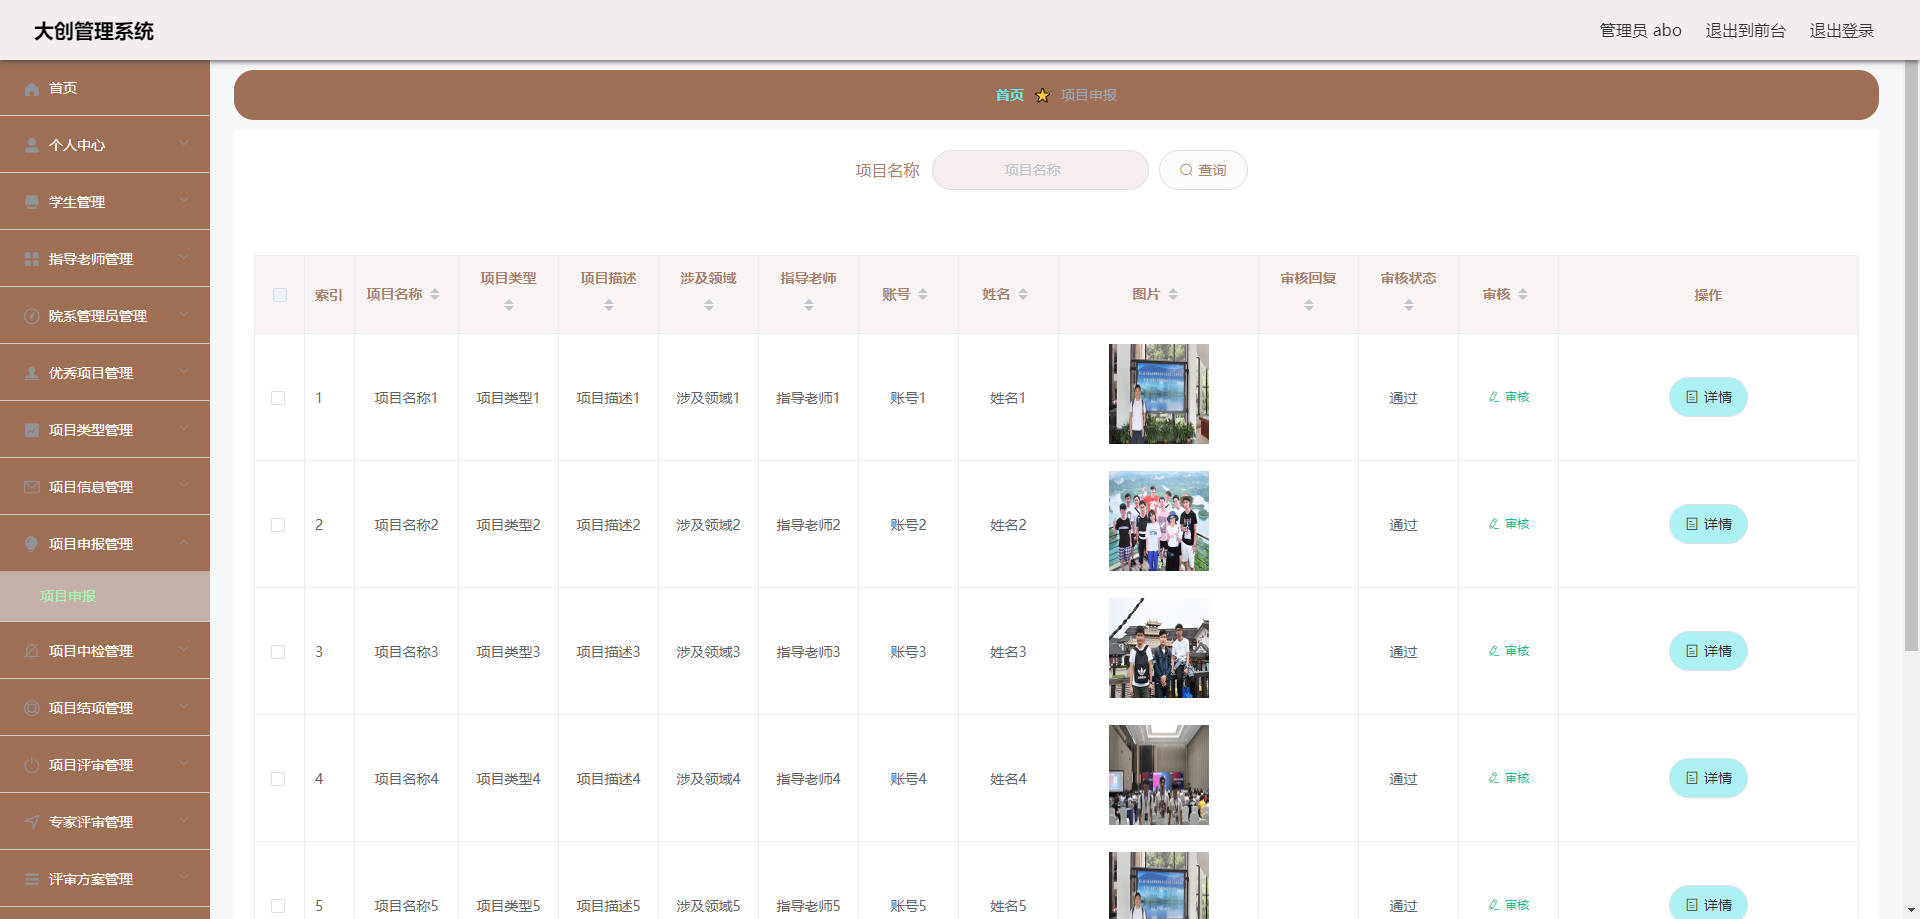Click the 学生管理 sidebar icon
The height and width of the screenshot is (919, 1920).
(x=32, y=203)
